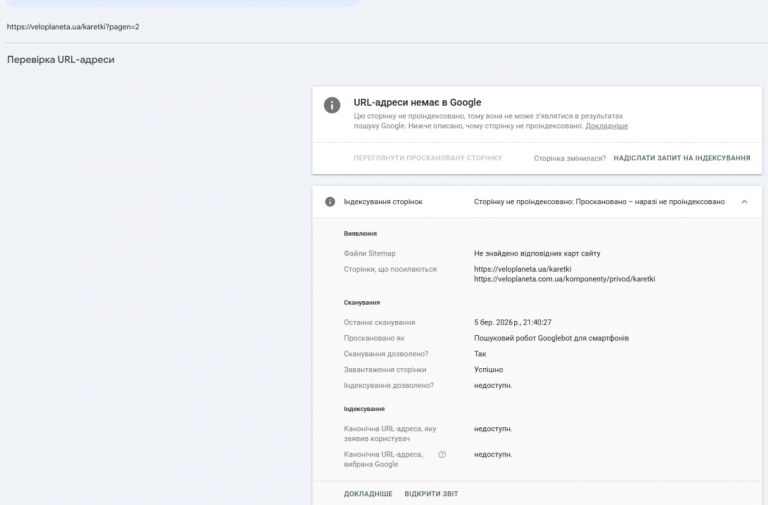768x505 pixels.
Task: Click referring page https://veloplaneta.ua/karetki
Action: pos(523,269)
